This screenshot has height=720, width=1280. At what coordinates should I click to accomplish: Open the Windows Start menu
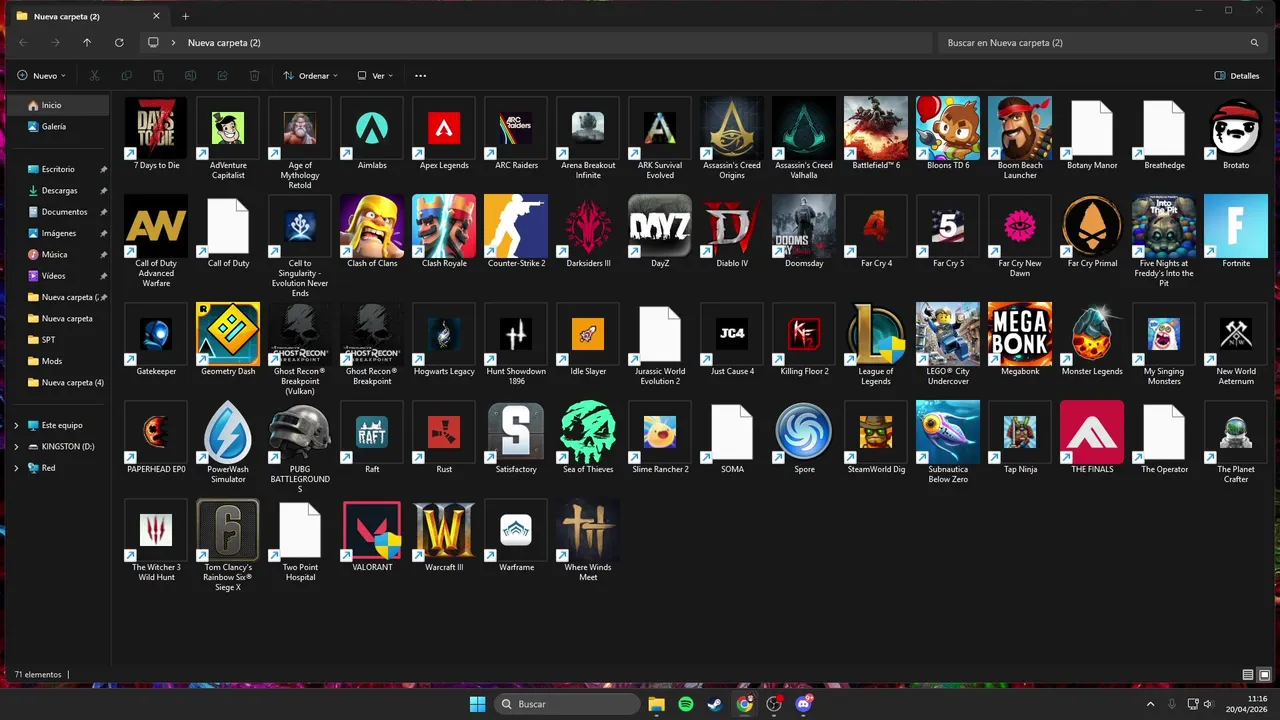tap(477, 704)
